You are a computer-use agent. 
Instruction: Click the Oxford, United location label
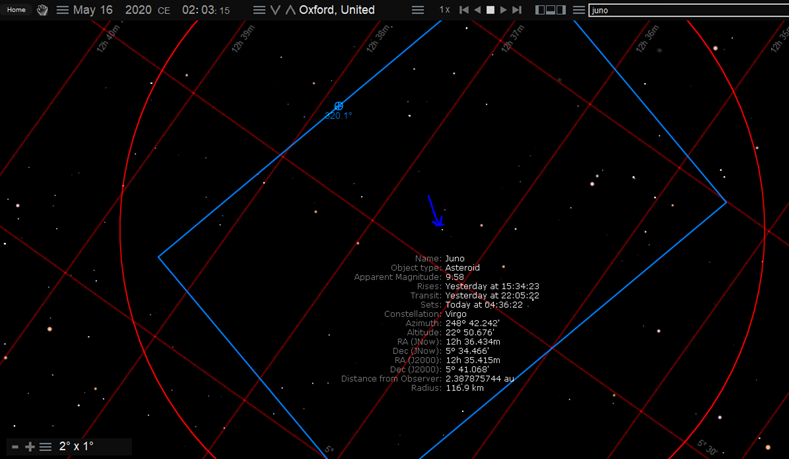337,10
